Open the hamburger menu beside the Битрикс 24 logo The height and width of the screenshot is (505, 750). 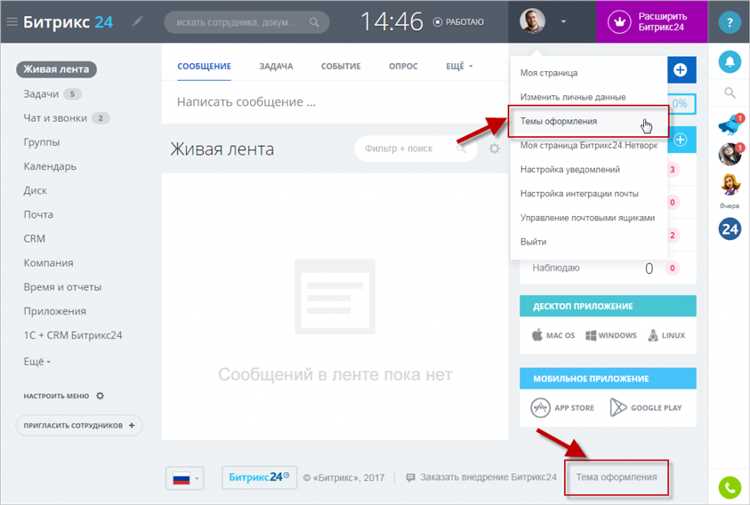point(11,22)
